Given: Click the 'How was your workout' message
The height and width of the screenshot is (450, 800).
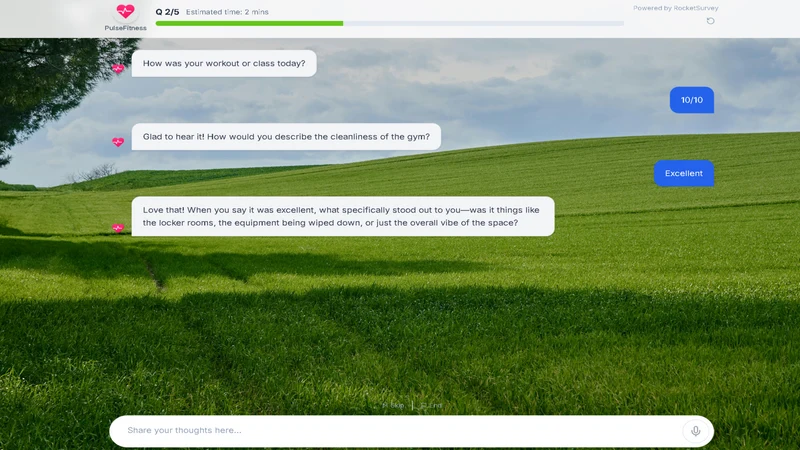Looking at the screenshot, I should (x=224, y=63).
